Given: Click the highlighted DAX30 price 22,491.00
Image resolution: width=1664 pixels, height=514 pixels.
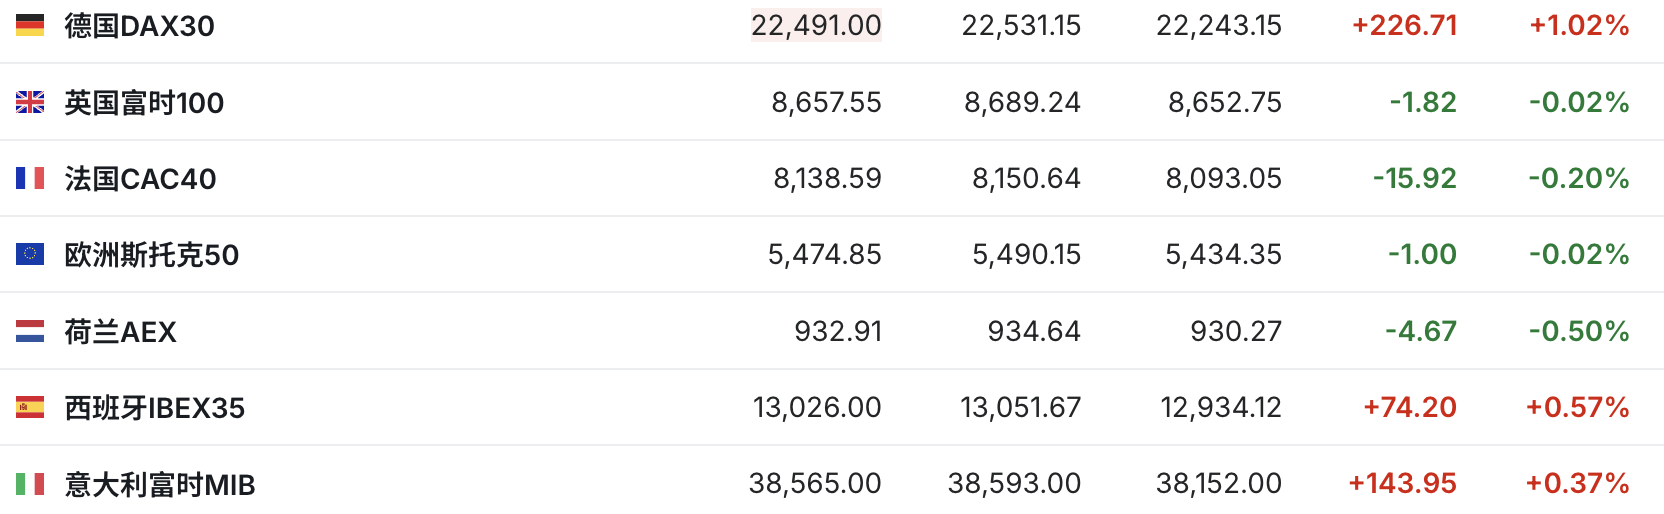Looking at the screenshot, I should [816, 25].
